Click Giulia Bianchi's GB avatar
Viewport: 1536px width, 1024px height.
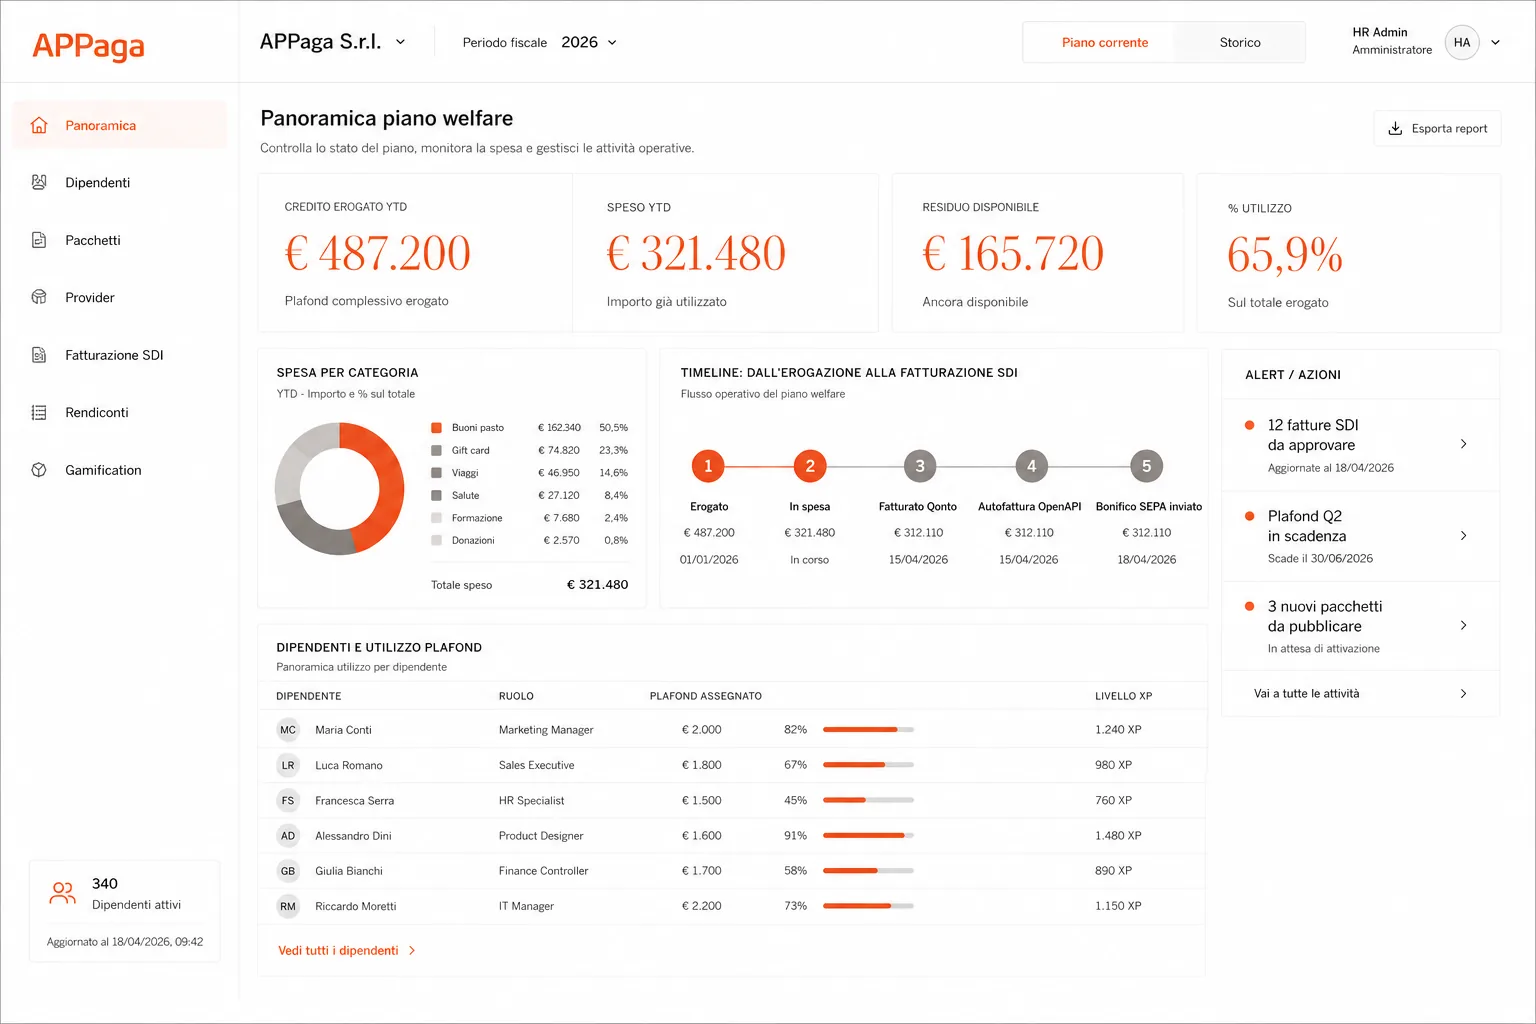click(x=288, y=871)
